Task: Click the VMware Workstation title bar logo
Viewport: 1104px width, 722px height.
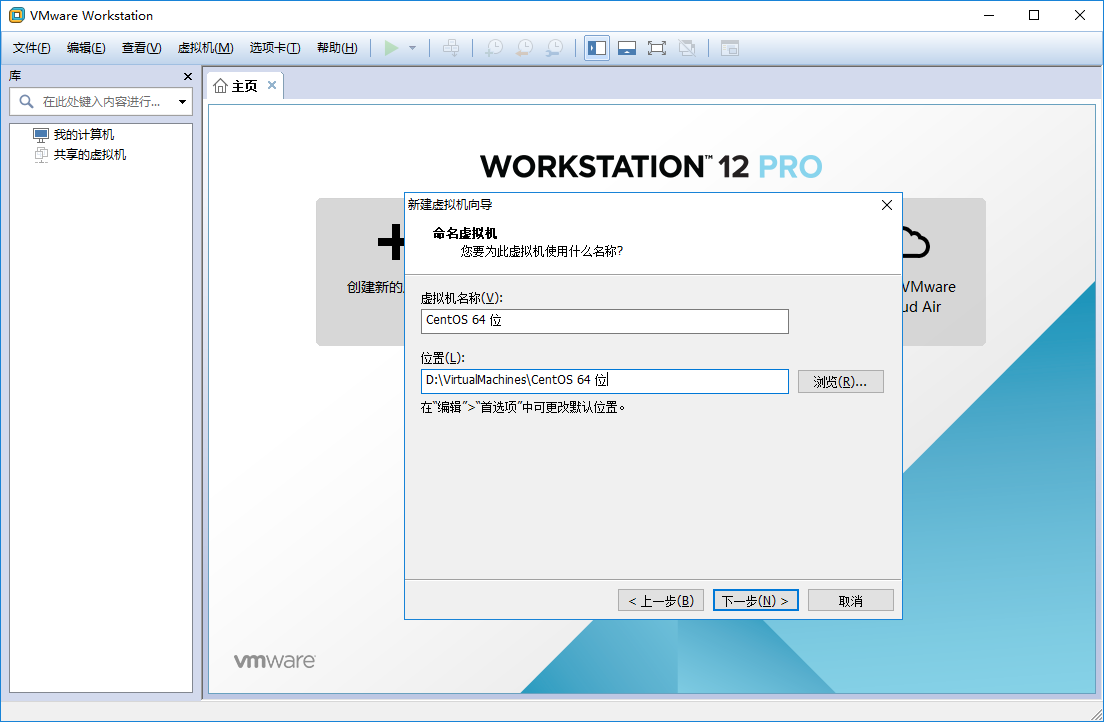Action: (16, 15)
